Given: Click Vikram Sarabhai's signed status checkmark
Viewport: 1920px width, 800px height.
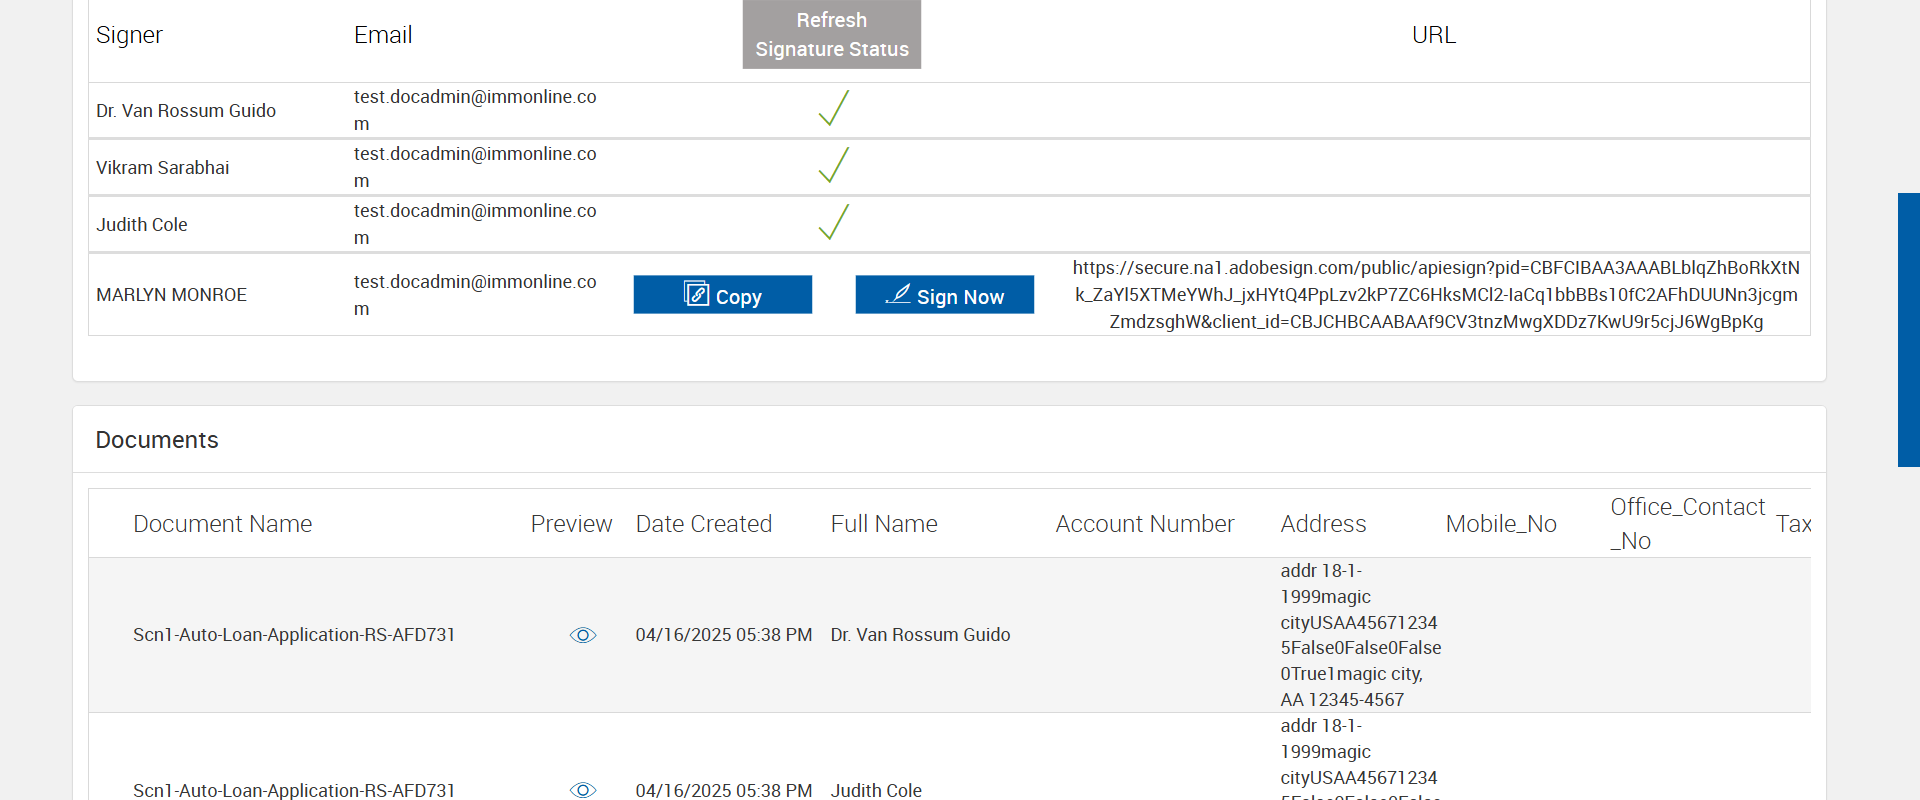Looking at the screenshot, I should [x=833, y=165].
